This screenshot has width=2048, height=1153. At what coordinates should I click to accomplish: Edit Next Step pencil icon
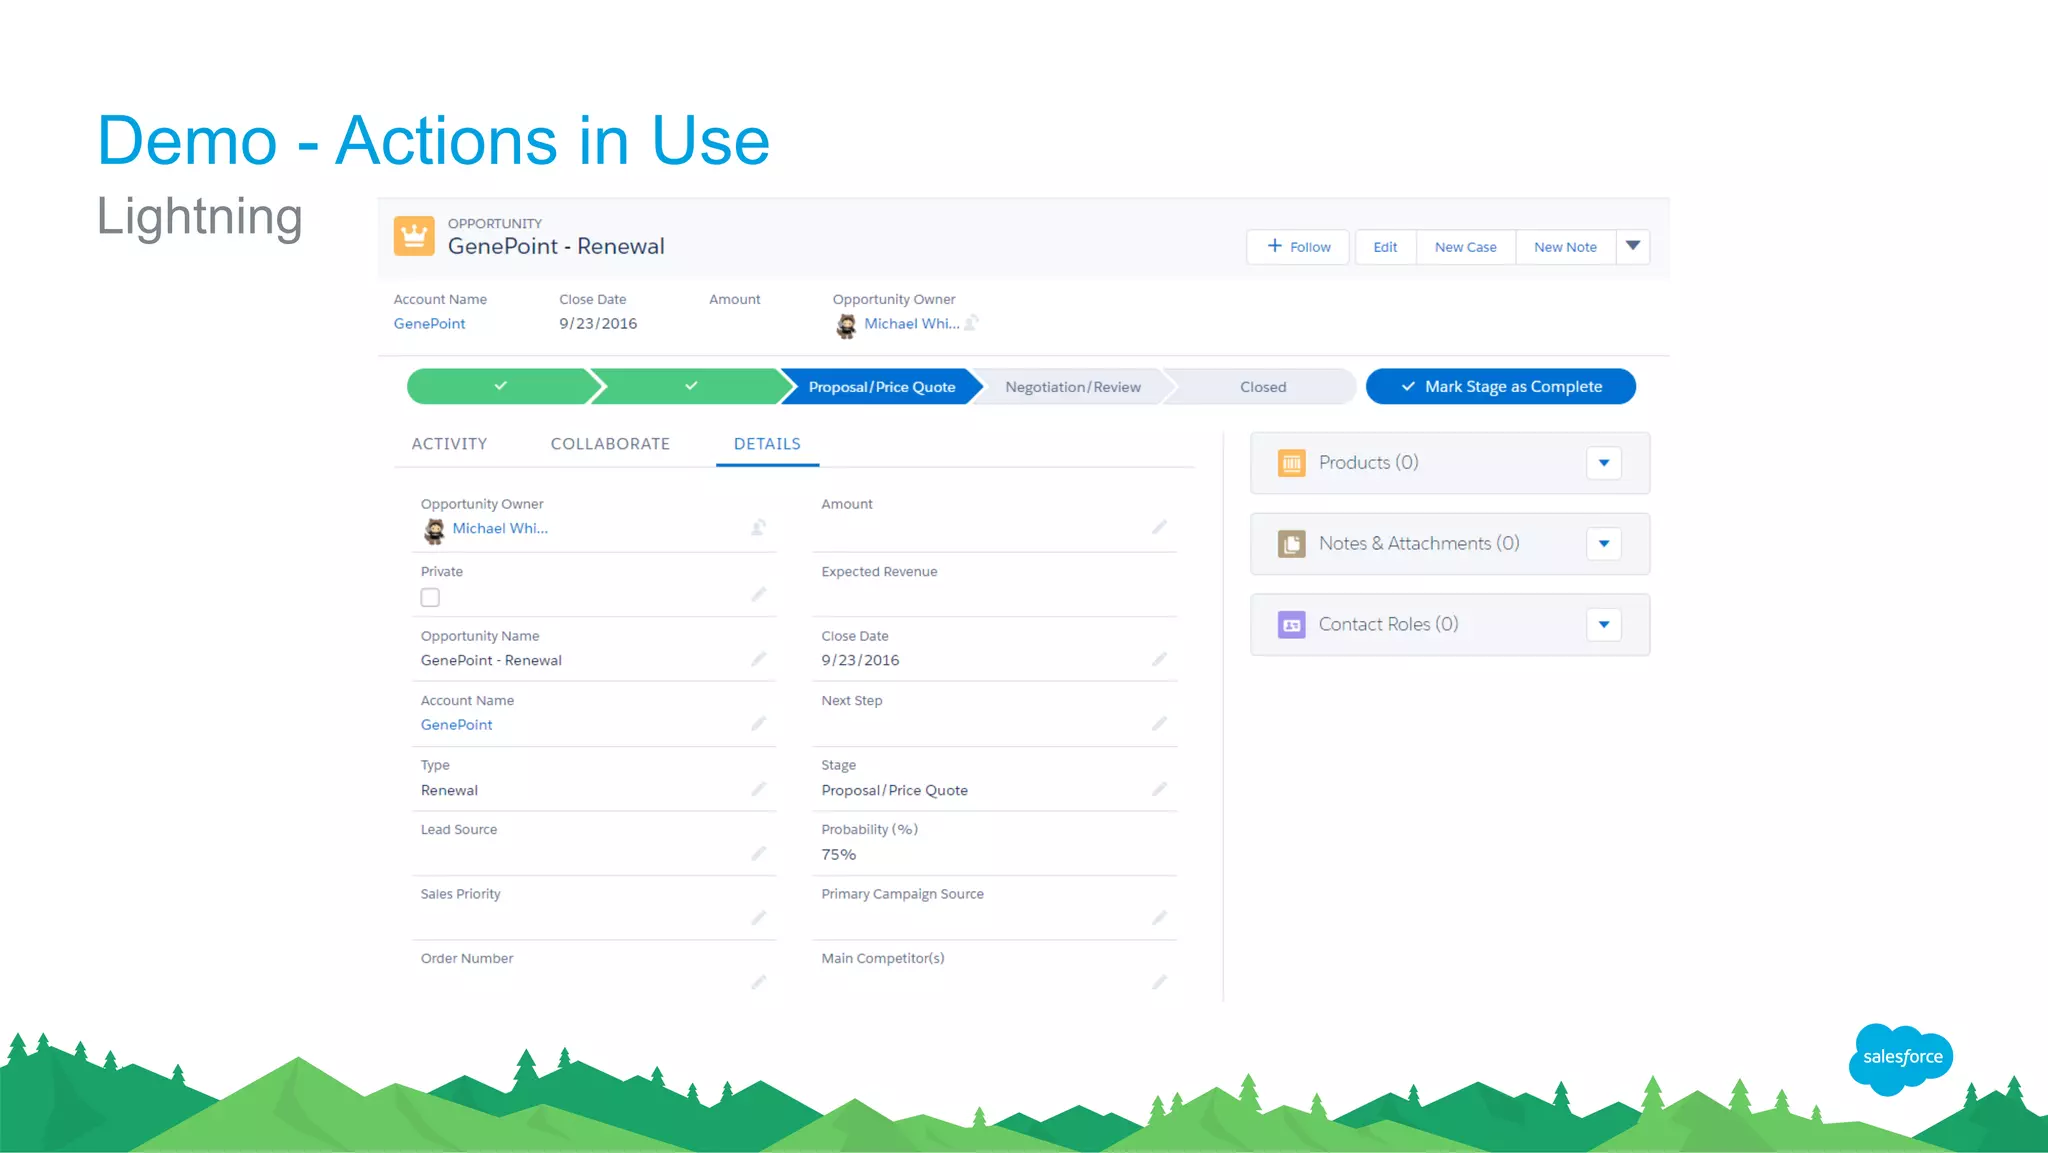tap(1160, 723)
